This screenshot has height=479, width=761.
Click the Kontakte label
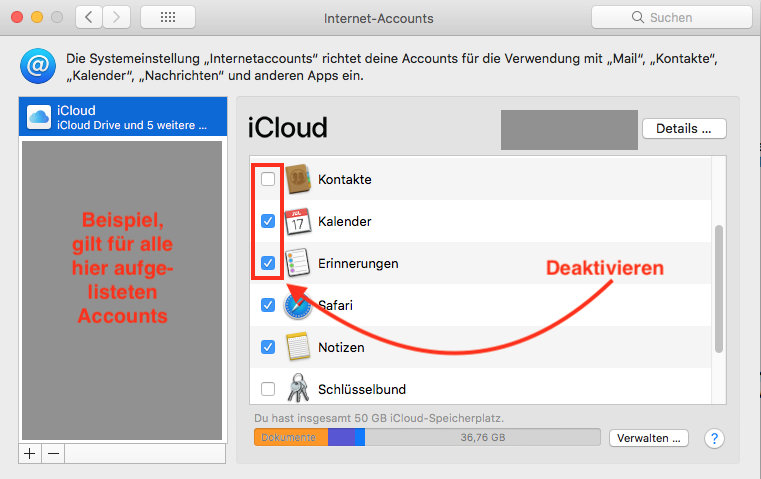(x=345, y=180)
